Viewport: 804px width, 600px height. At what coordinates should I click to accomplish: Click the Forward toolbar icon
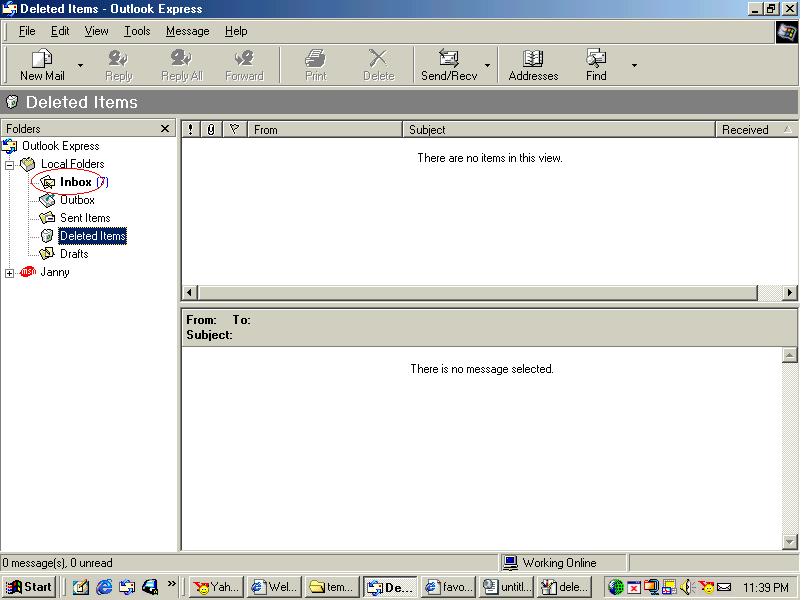pyautogui.click(x=243, y=59)
